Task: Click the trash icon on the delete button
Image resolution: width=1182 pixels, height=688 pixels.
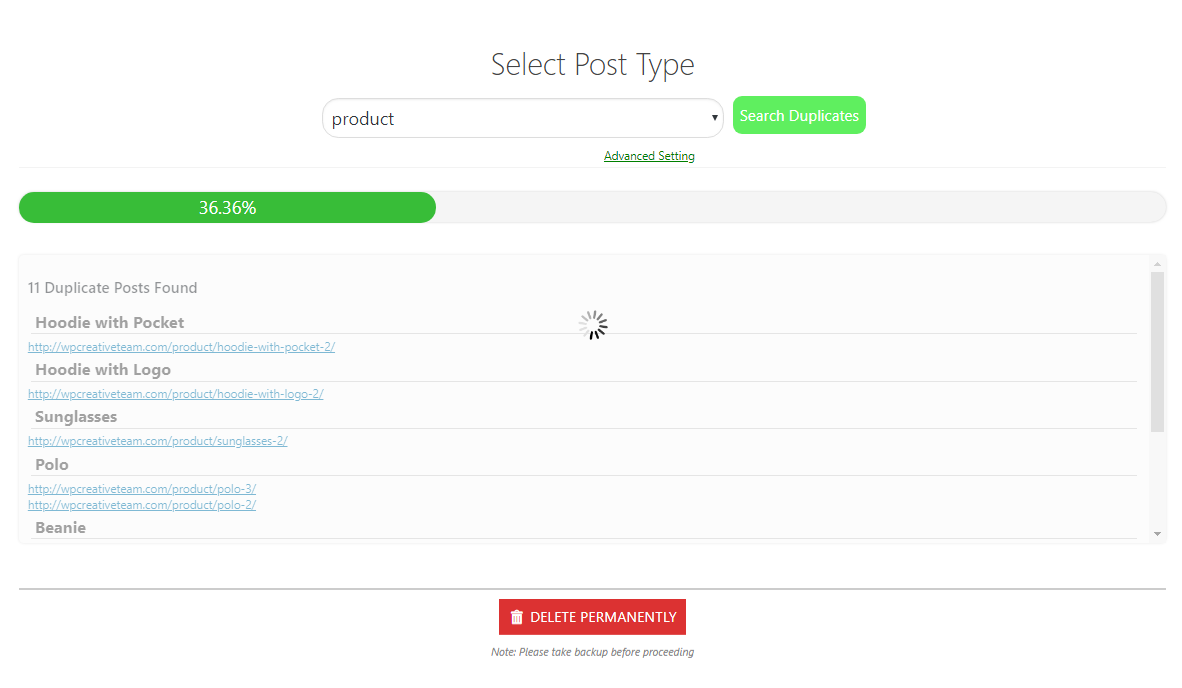Action: (x=516, y=617)
